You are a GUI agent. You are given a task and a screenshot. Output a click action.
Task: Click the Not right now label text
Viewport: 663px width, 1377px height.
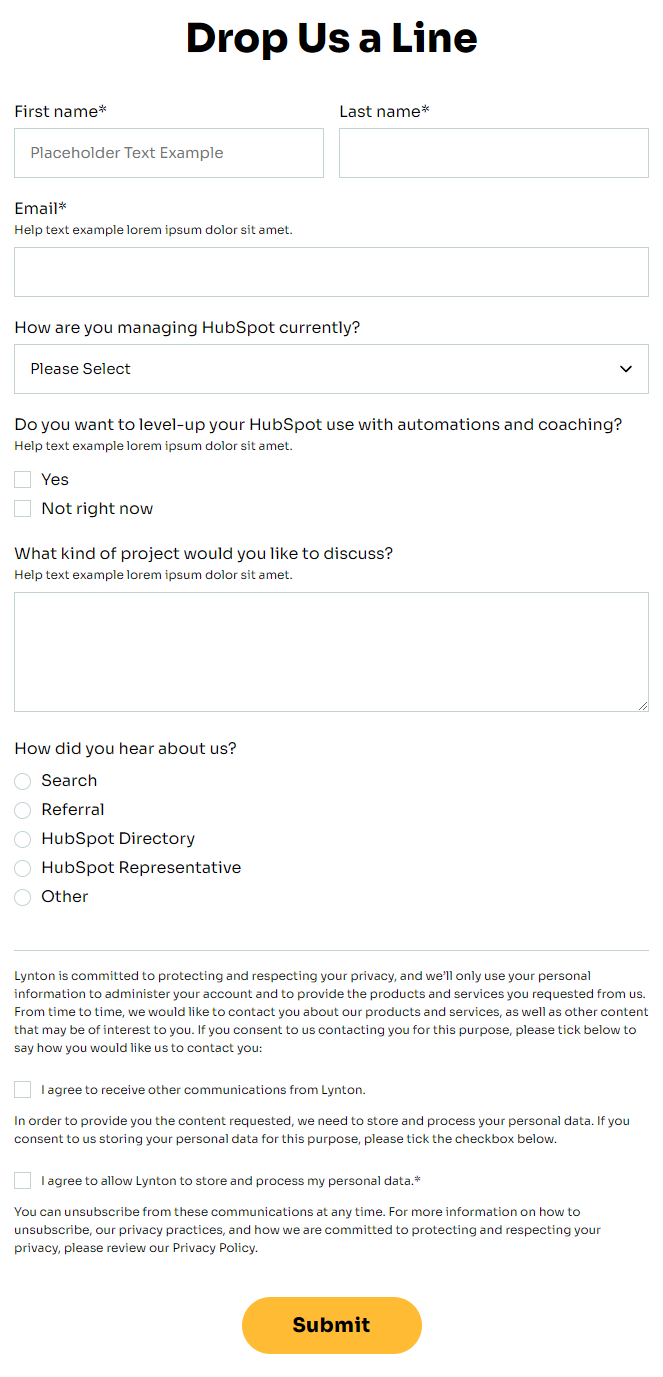tap(97, 509)
